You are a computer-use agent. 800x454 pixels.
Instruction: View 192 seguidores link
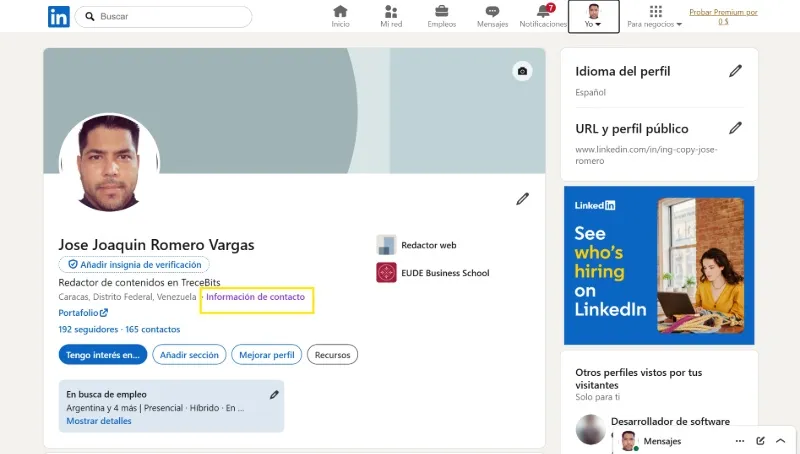88,330
